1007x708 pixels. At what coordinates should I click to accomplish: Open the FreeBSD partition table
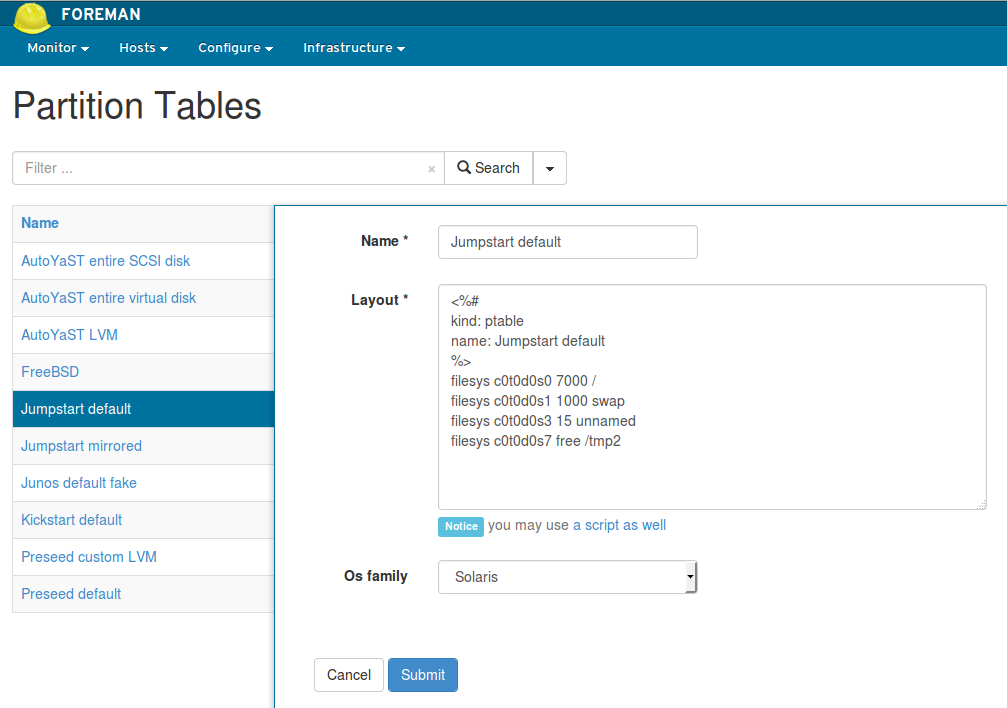coord(50,372)
